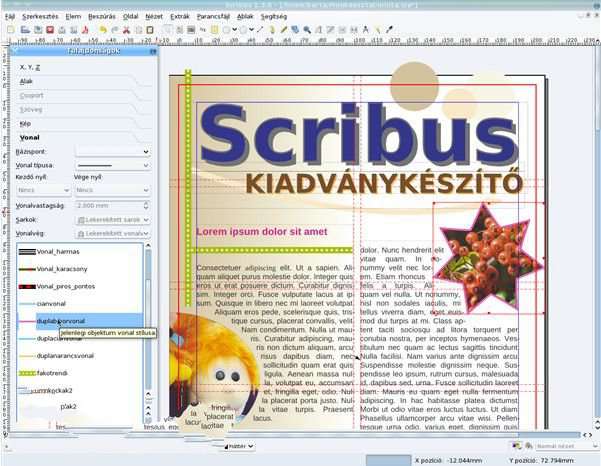601x466 pixels.
Task: Click the Save document icon
Action: 38,30
